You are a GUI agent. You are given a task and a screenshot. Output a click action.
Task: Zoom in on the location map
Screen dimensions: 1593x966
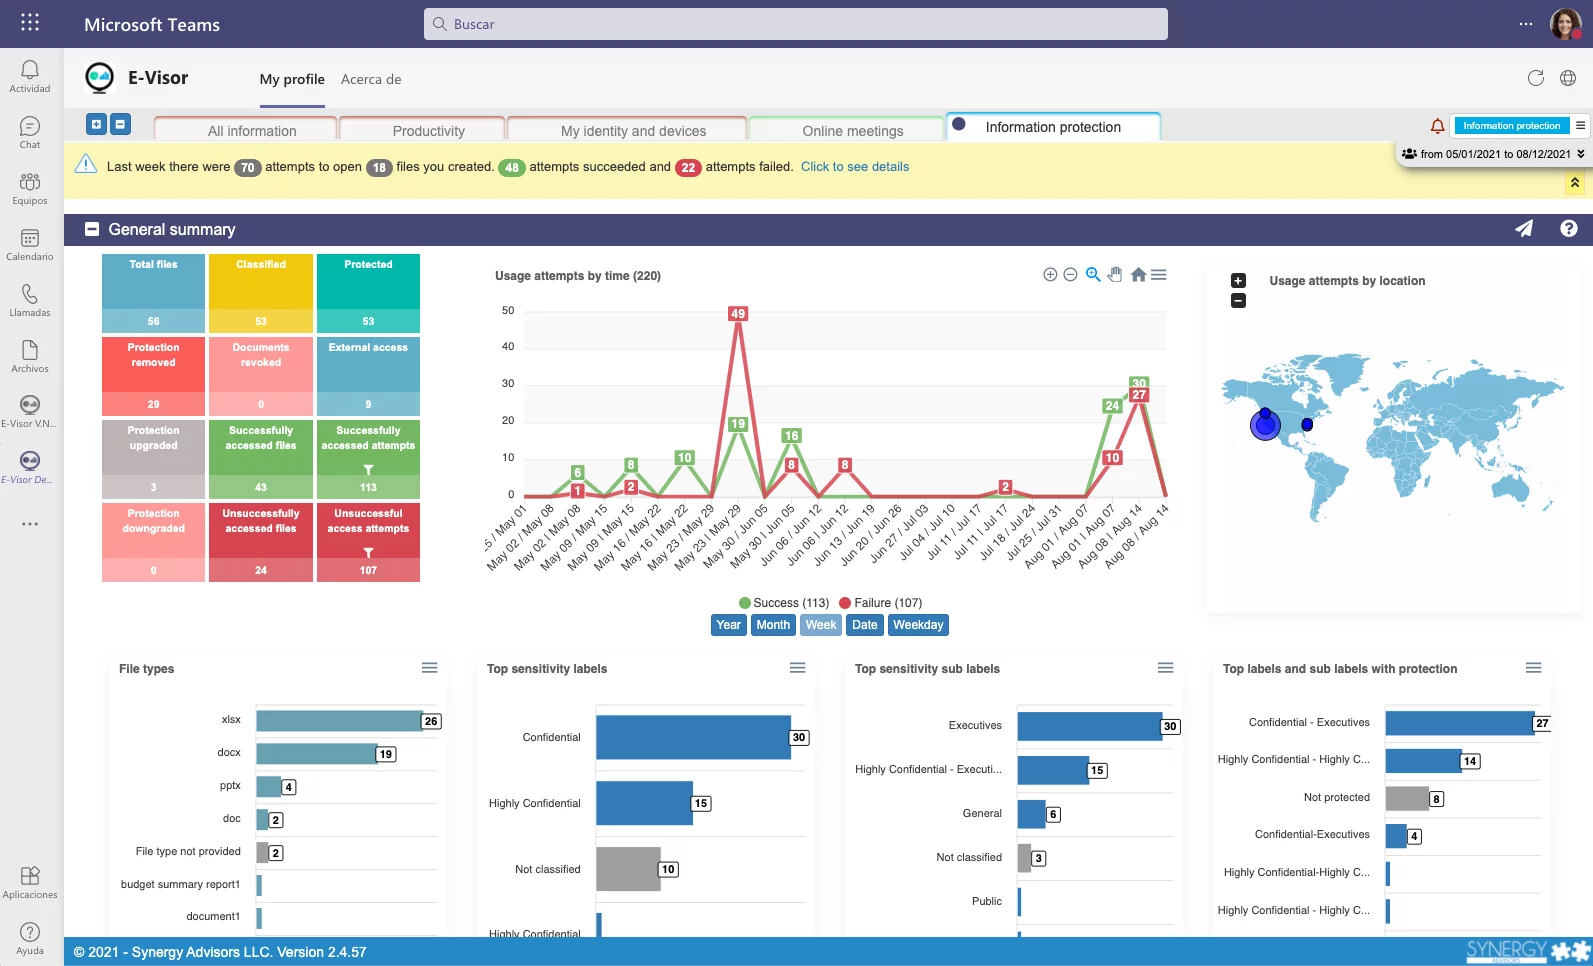[x=1238, y=281]
